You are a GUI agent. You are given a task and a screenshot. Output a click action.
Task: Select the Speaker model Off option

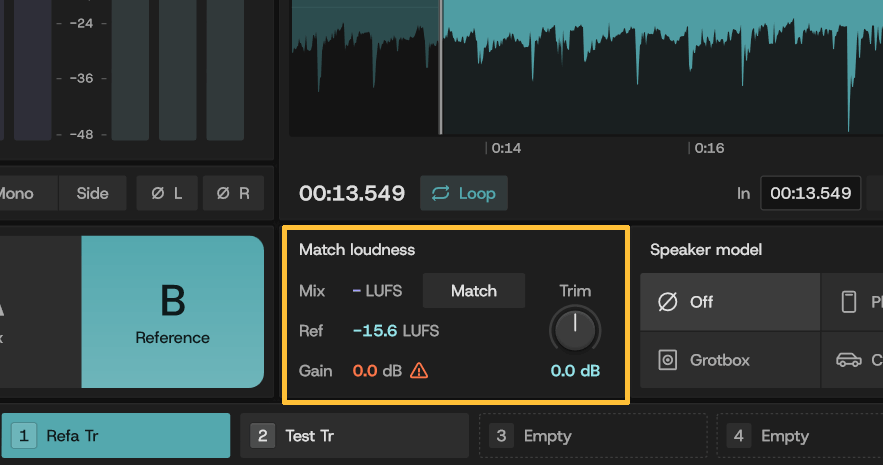730,302
